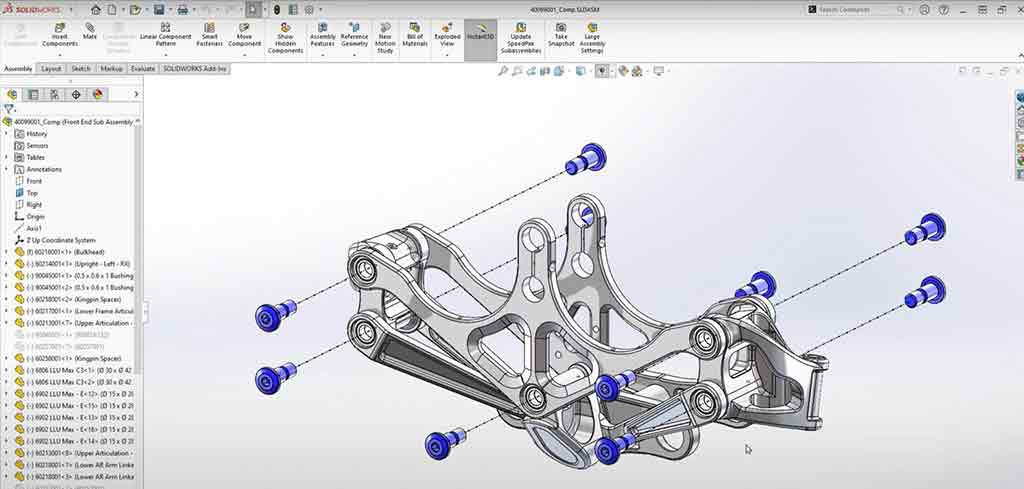Open Edit Appearance icon in view toolbar
Image resolution: width=1024 pixels, height=489 pixels.
coord(623,71)
